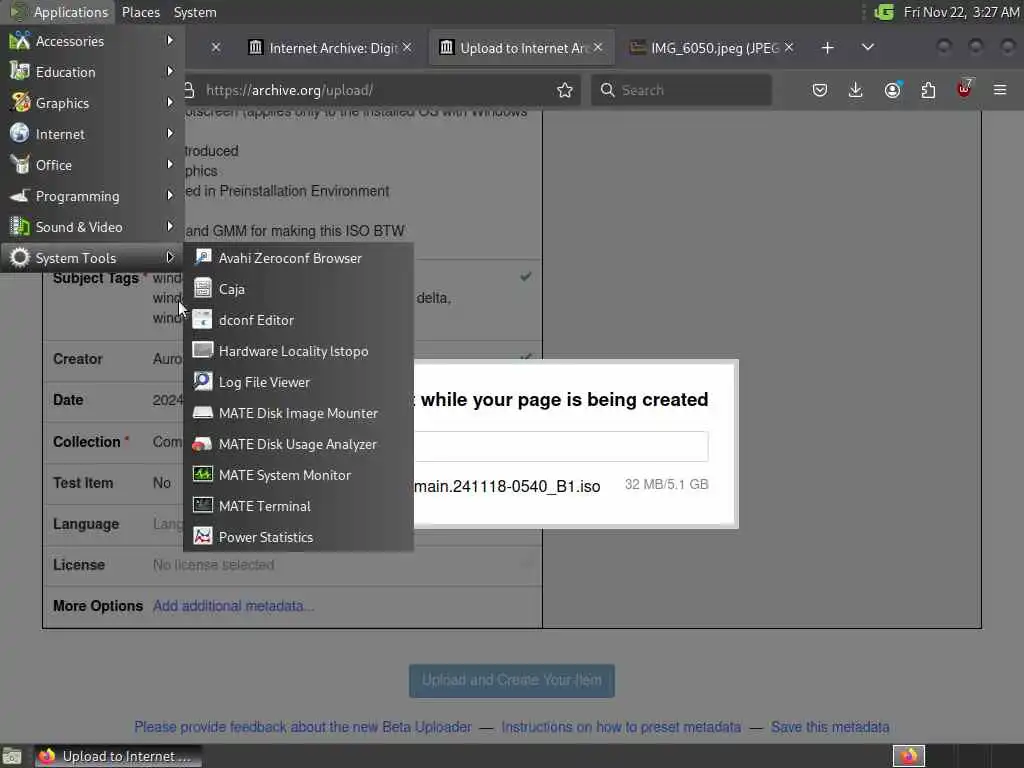This screenshot has height=768, width=1024.
Task: Open the Firefox hamburger menu
Action: [1000, 90]
